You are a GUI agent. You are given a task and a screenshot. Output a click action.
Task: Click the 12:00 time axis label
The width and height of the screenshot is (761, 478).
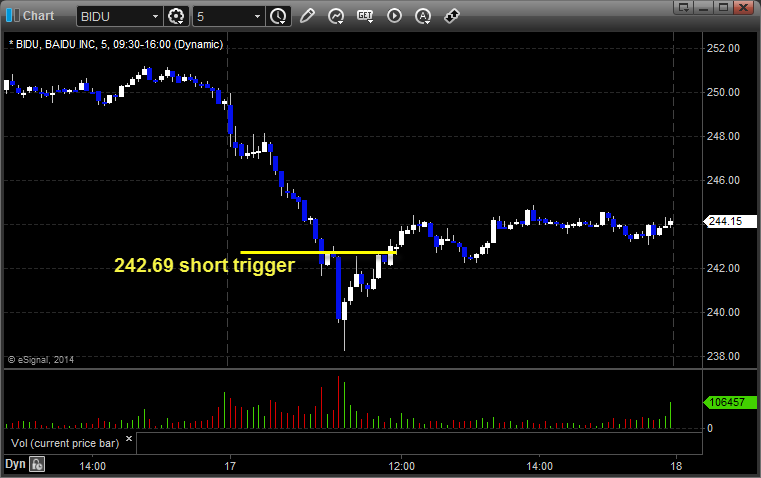click(x=401, y=466)
